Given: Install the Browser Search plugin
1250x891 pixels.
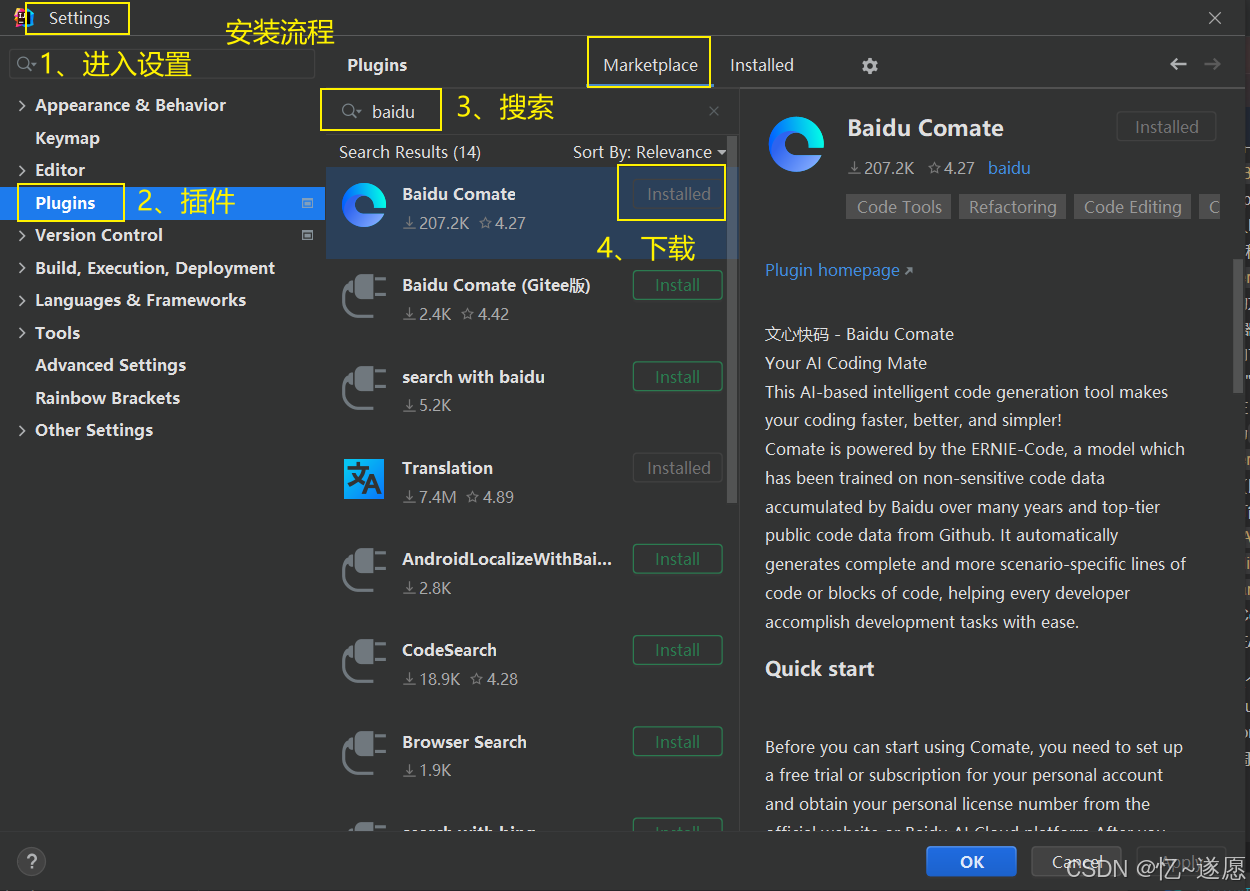Looking at the screenshot, I should pos(677,742).
